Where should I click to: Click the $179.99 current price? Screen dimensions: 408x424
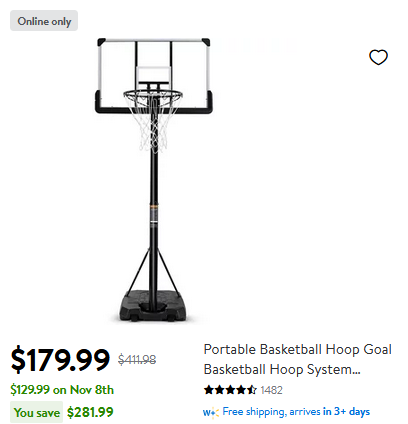(60, 360)
